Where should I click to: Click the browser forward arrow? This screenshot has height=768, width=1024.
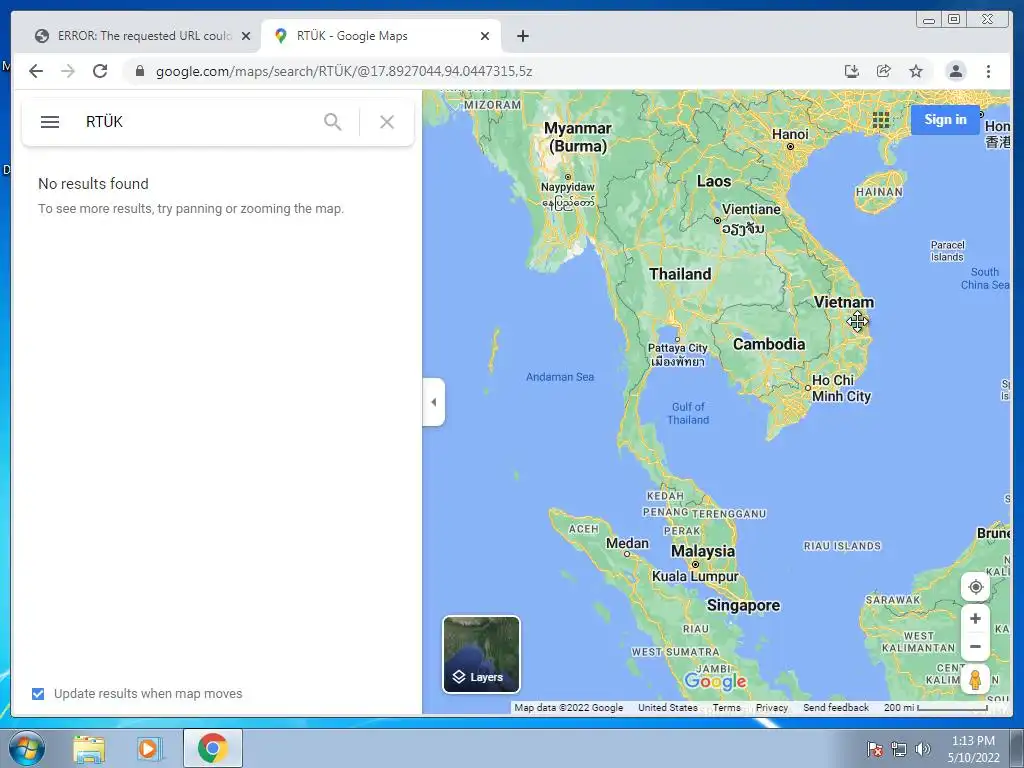point(68,71)
